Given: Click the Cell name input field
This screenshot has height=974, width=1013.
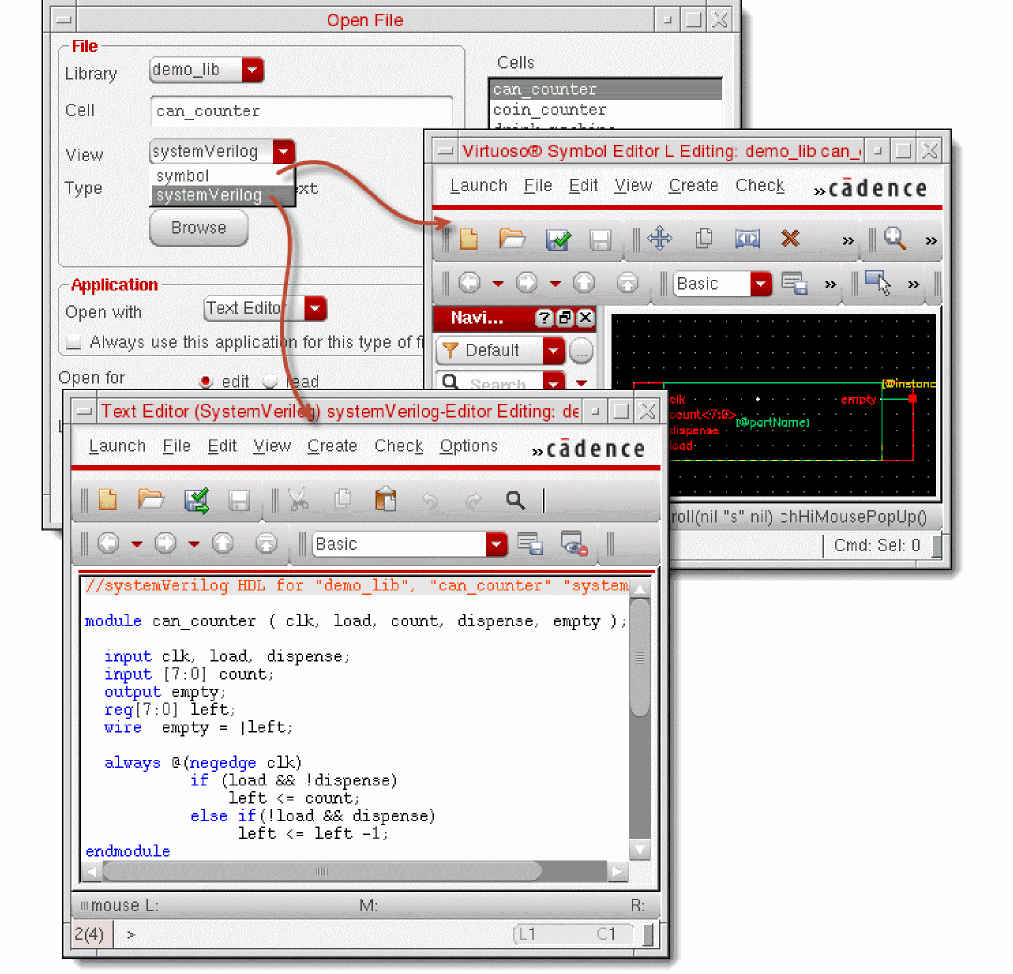Looking at the screenshot, I should (301, 111).
